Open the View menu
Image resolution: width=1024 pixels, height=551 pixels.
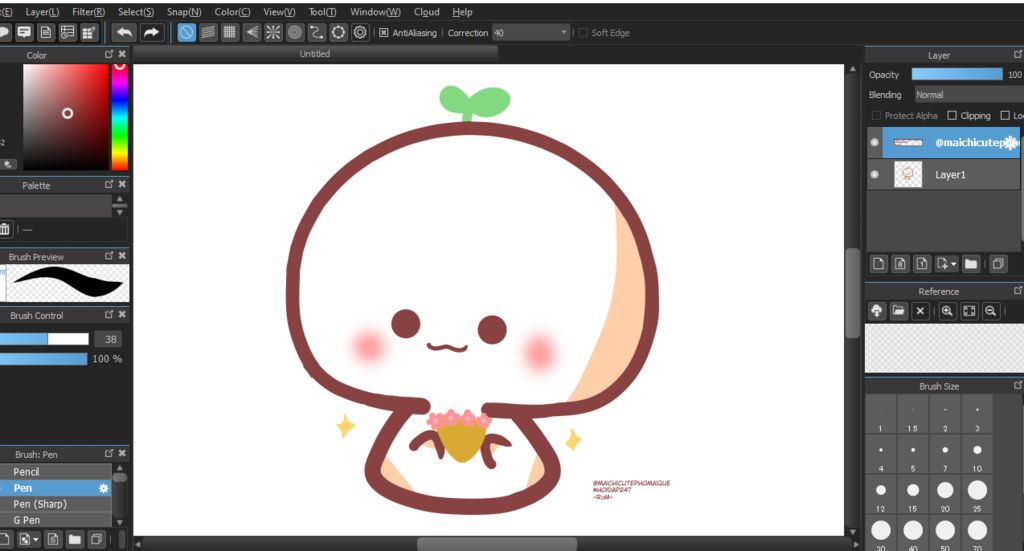point(279,12)
